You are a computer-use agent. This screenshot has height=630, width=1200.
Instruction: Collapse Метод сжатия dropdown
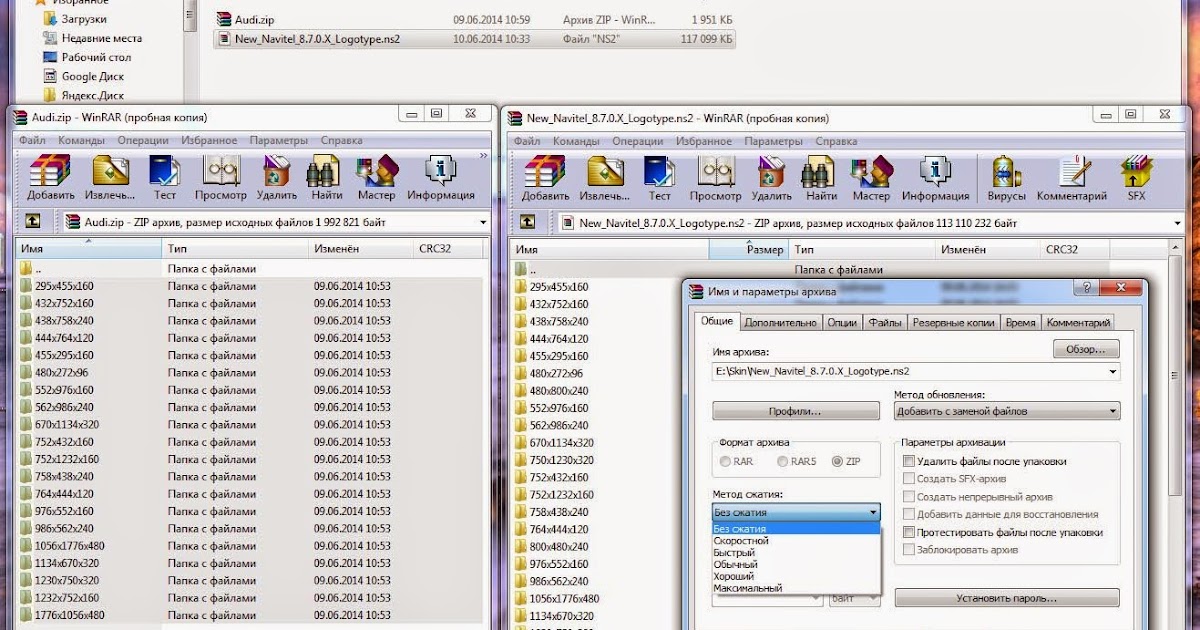[x=873, y=512]
